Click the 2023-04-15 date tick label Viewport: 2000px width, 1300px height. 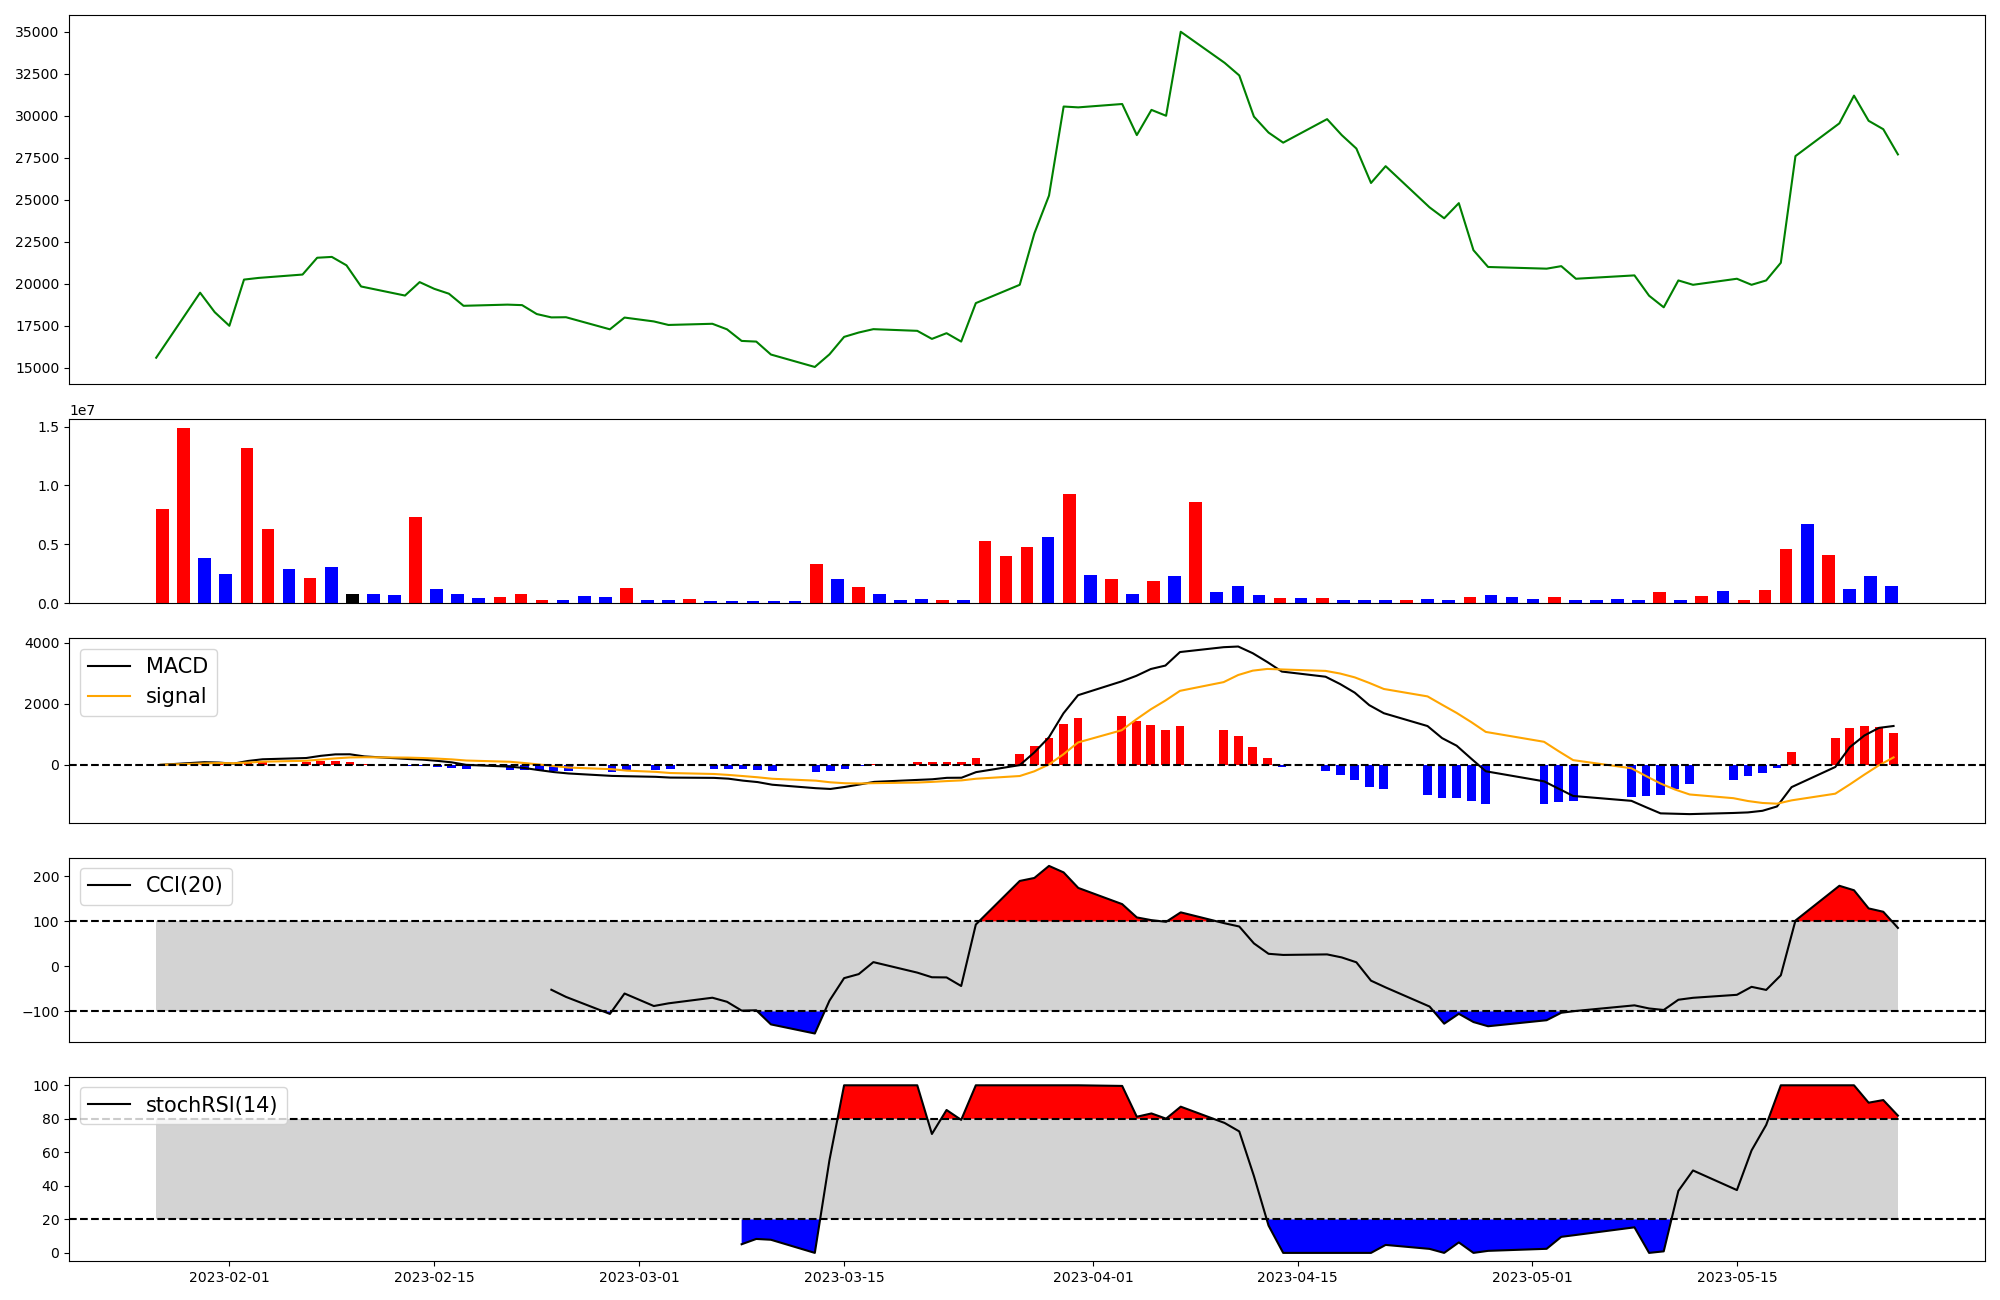pos(1297,1277)
